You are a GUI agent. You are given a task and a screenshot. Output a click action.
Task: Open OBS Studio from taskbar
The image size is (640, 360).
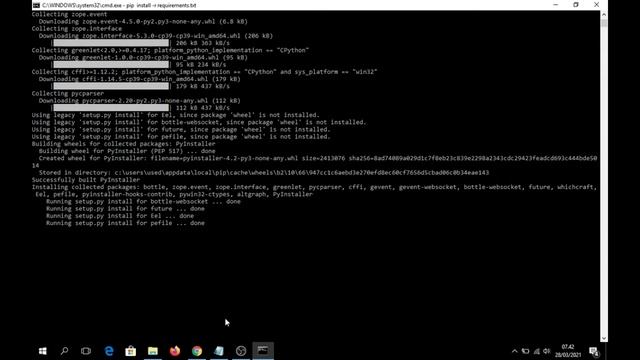tap(241, 351)
